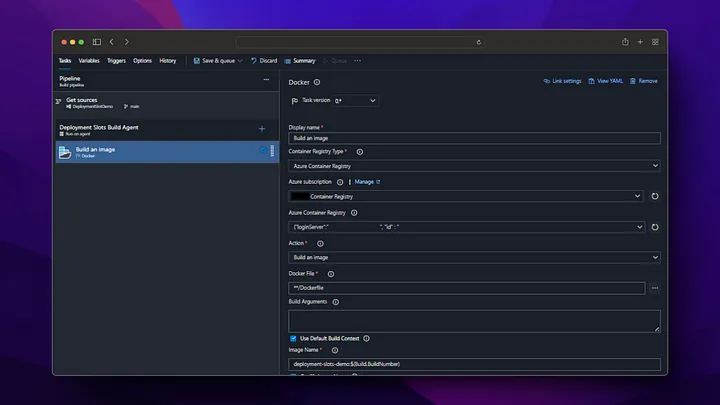Open the Action dropdown
Image resolution: width=720 pixels, height=405 pixels.
coord(474,257)
